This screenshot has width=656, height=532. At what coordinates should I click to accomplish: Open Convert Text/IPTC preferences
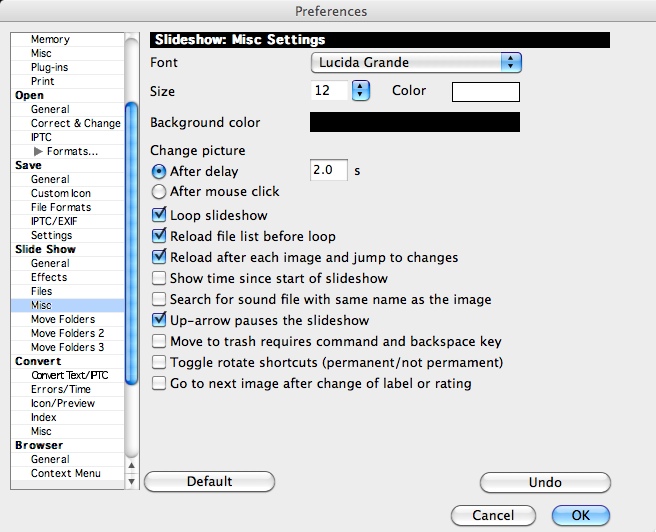click(68, 376)
